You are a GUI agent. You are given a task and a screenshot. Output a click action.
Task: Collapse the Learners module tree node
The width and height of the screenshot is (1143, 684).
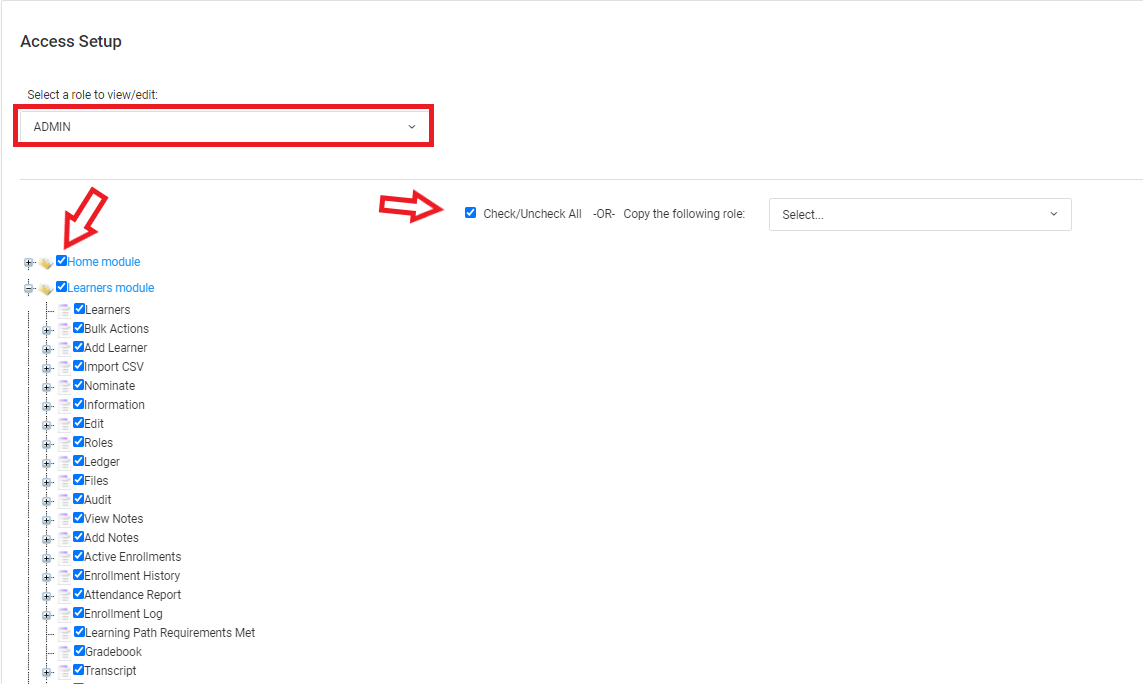[x=28, y=289]
